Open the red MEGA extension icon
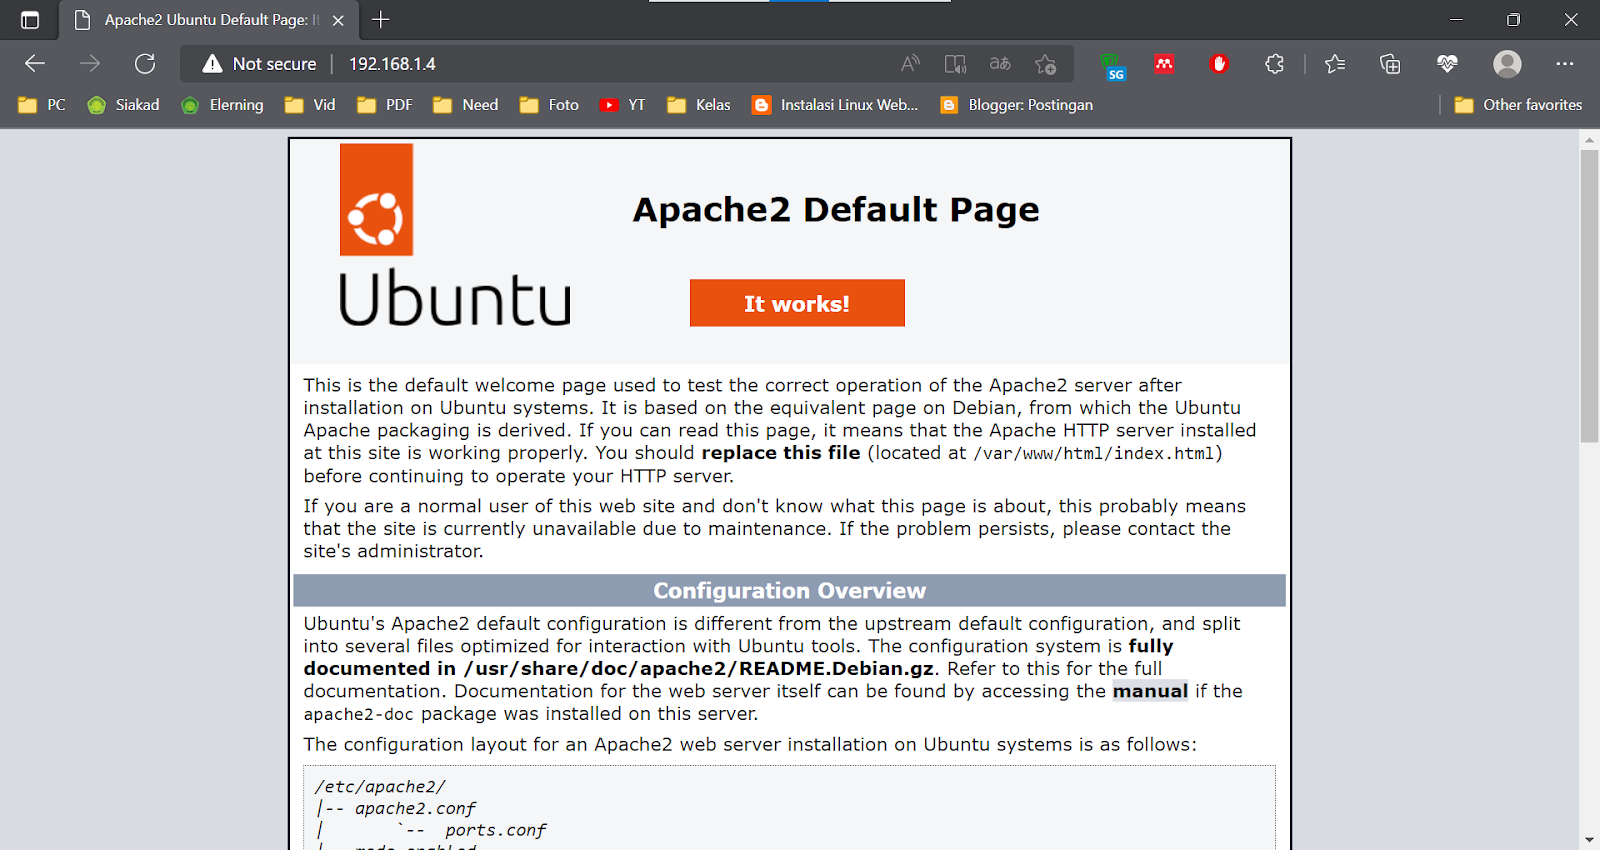1600x850 pixels. point(1164,64)
